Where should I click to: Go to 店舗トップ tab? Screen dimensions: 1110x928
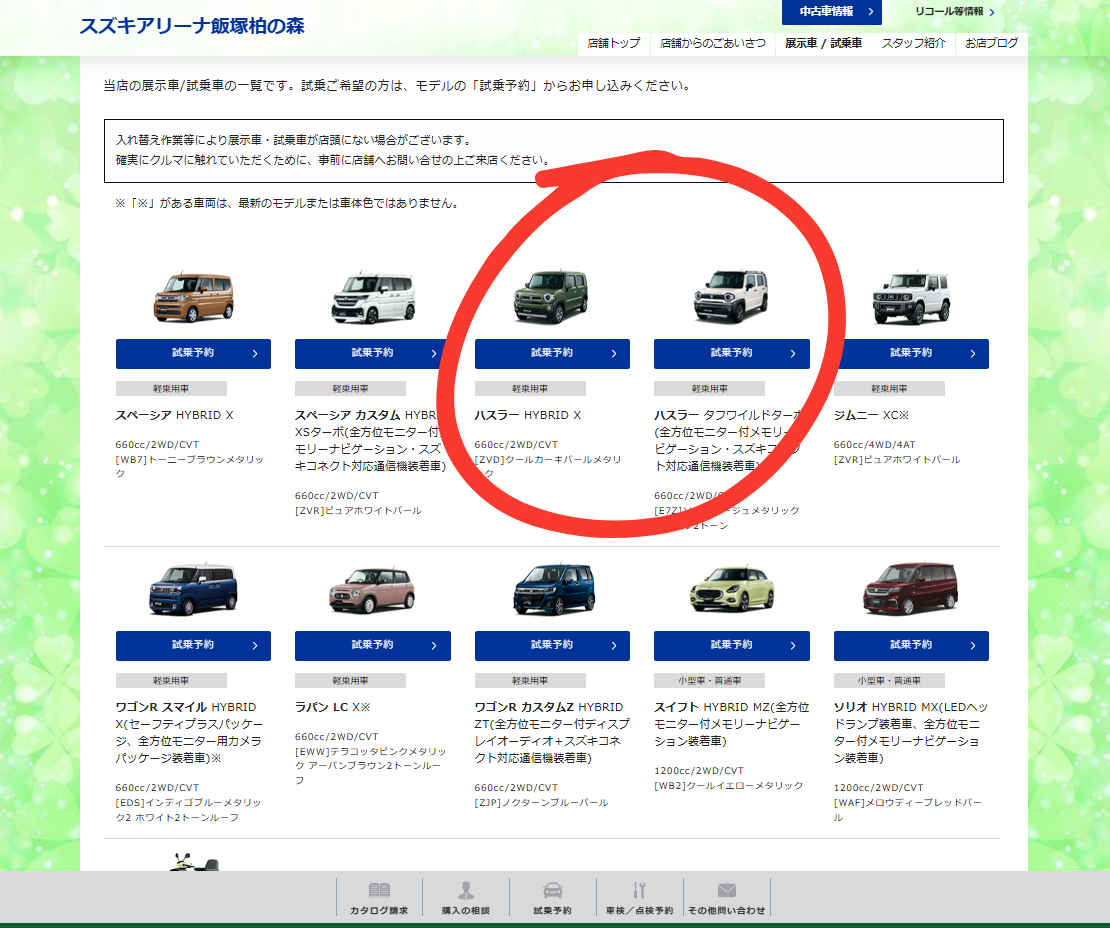614,43
